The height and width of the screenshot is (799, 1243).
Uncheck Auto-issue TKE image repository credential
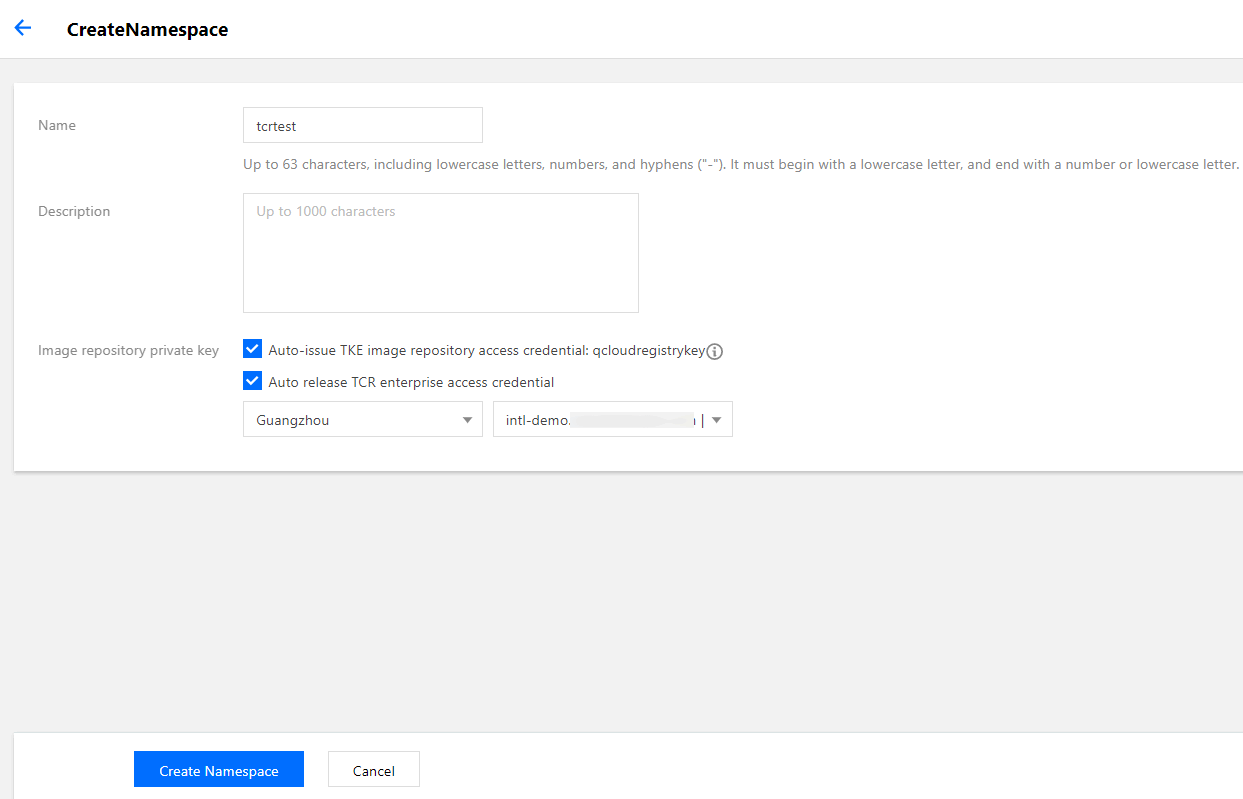click(253, 349)
